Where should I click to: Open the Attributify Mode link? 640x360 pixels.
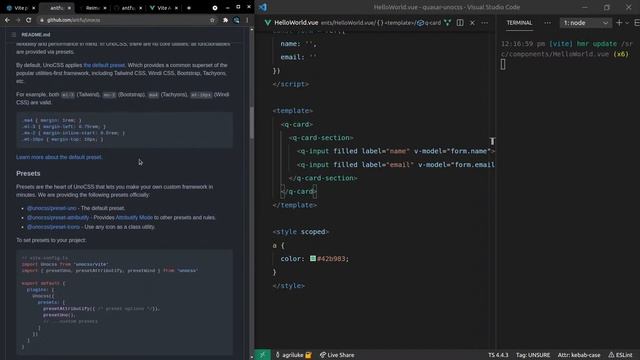pos(134,218)
